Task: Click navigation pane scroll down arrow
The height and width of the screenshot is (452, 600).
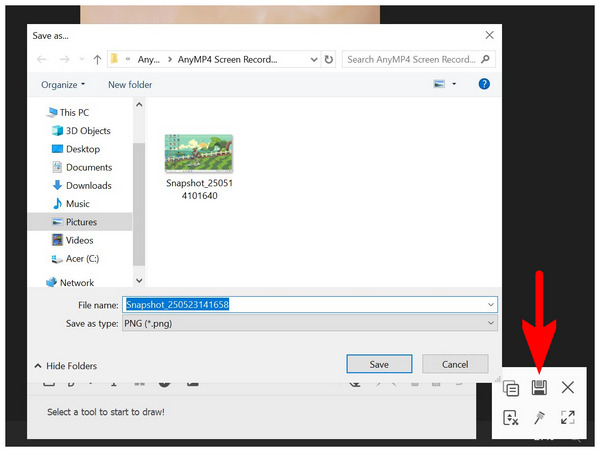Action: (x=139, y=281)
